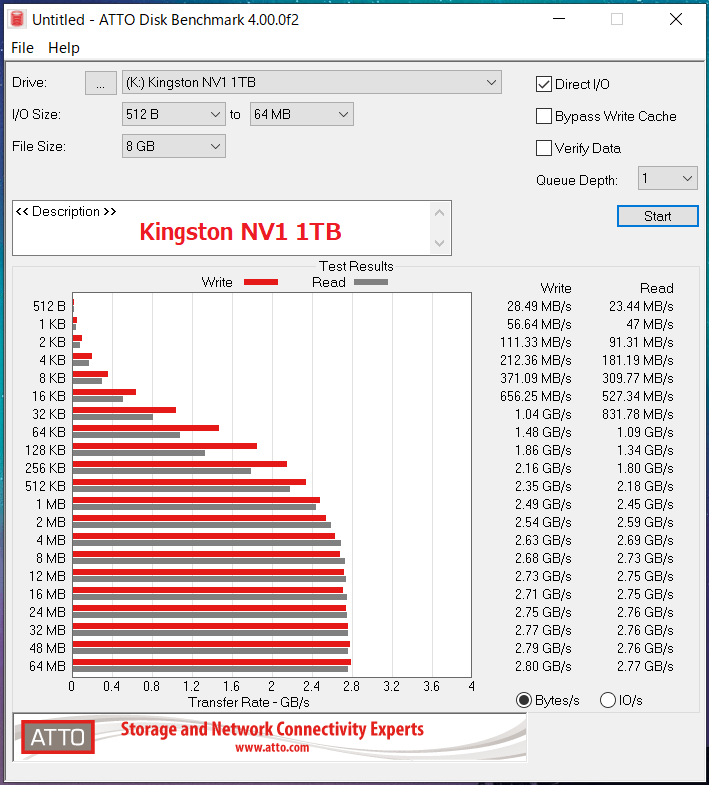Select the Bytes/s radio button
Viewport: 709px width, 785px height.
pyautogui.click(x=524, y=700)
